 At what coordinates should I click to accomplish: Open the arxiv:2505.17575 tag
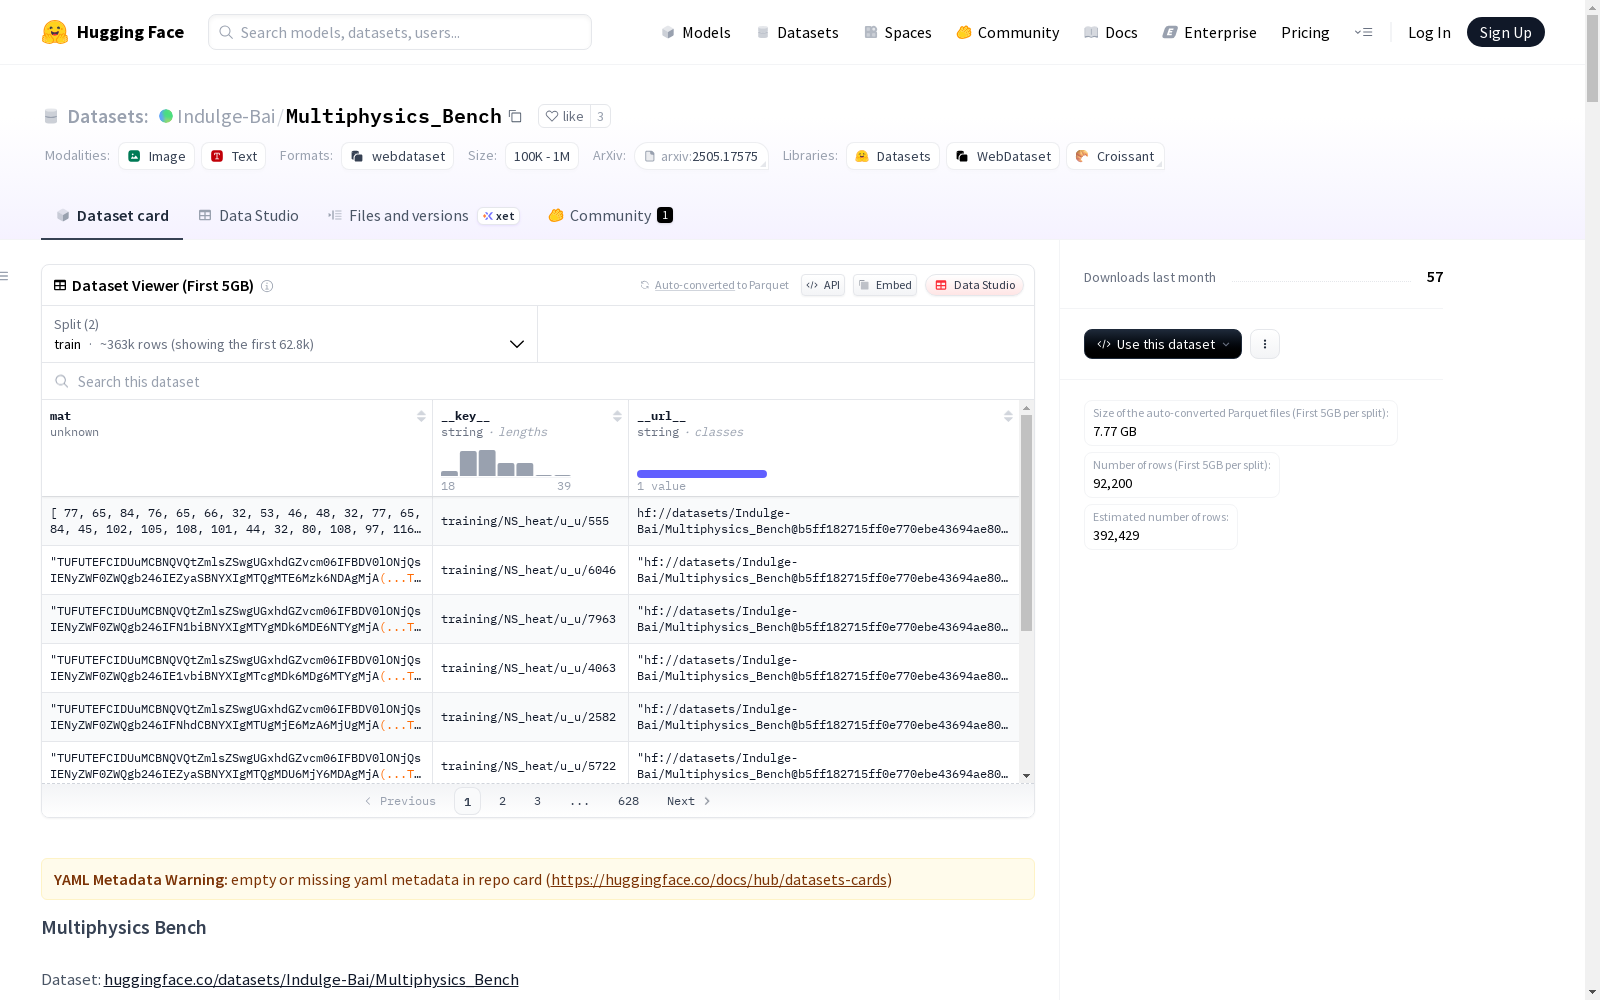[x=701, y=156]
